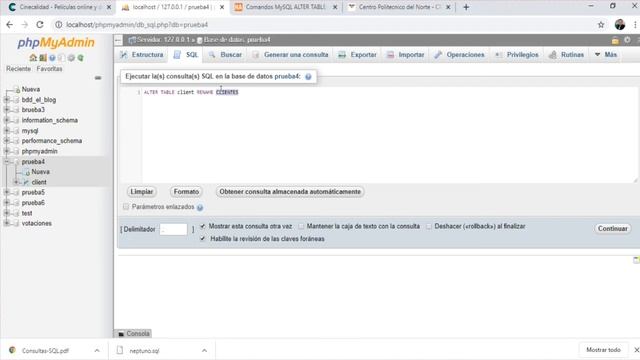The image size is (640, 360).
Task: Expand performance_schema database node
Action: coord(7,141)
